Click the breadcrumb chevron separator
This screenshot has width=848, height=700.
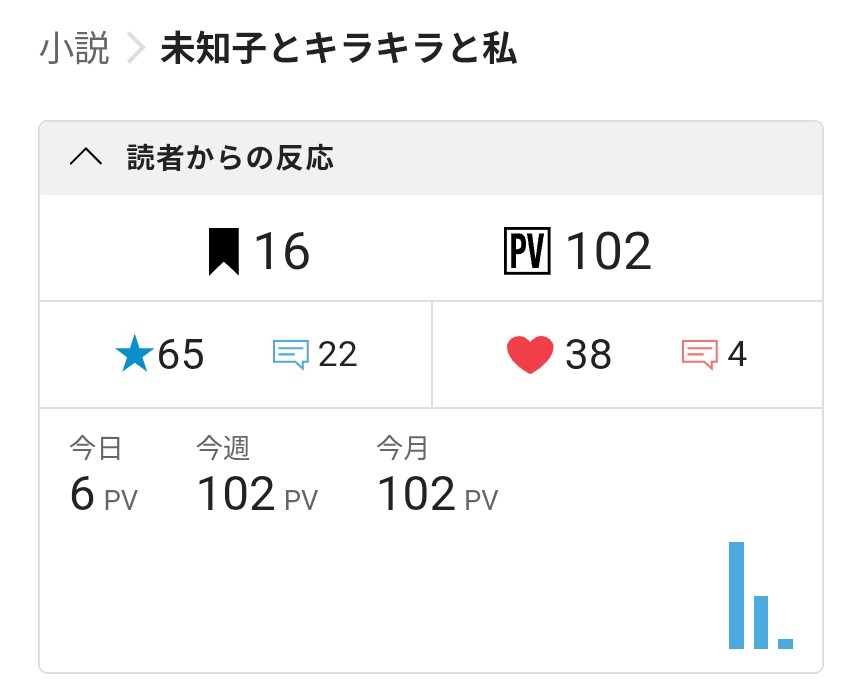coord(136,50)
